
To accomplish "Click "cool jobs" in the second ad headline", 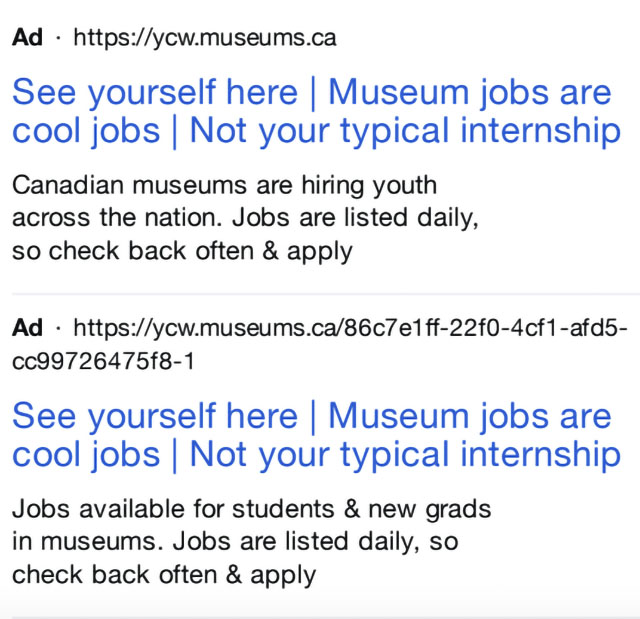I will click(86, 455).
